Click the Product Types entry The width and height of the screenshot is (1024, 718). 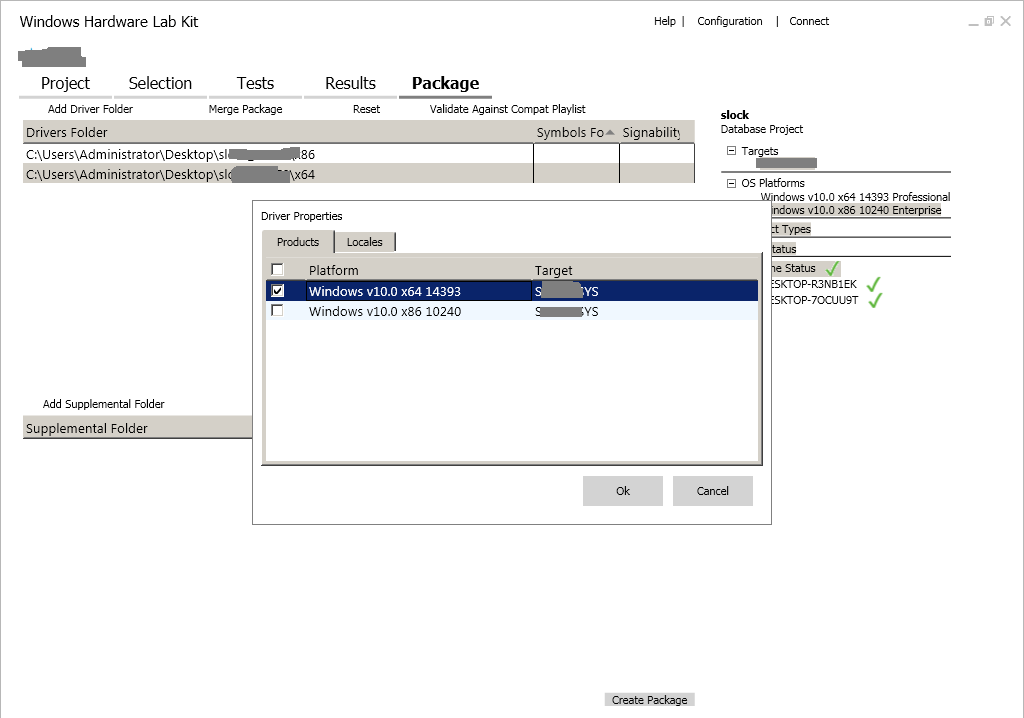coord(791,229)
